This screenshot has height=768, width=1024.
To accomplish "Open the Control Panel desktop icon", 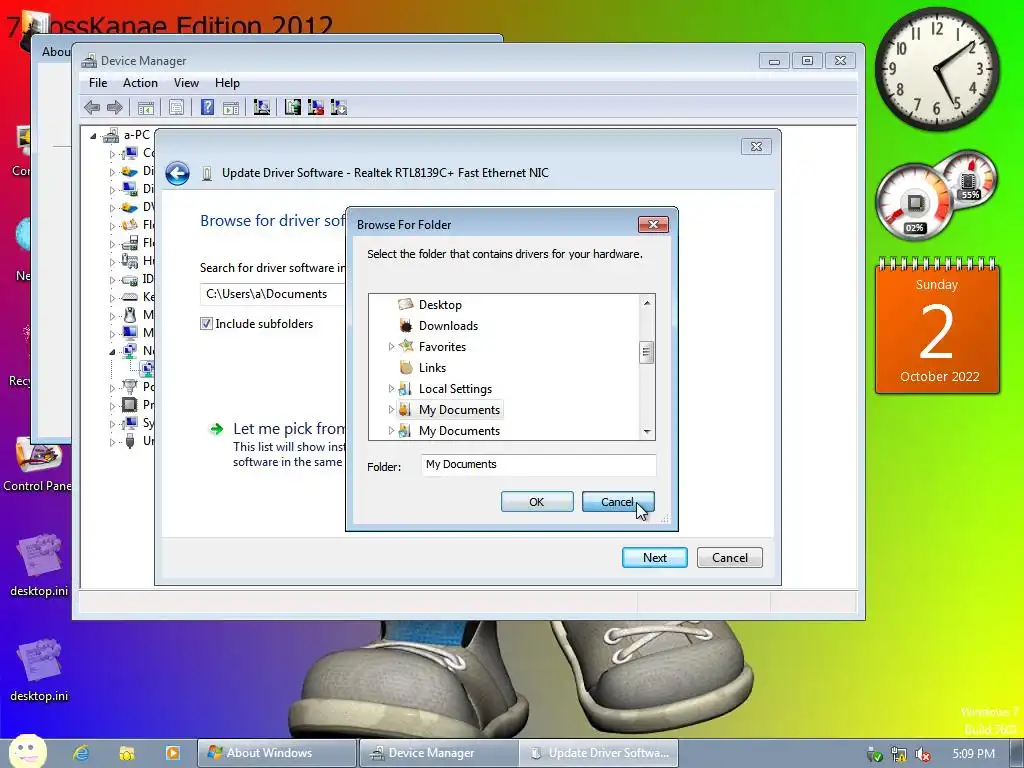I will point(37,464).
